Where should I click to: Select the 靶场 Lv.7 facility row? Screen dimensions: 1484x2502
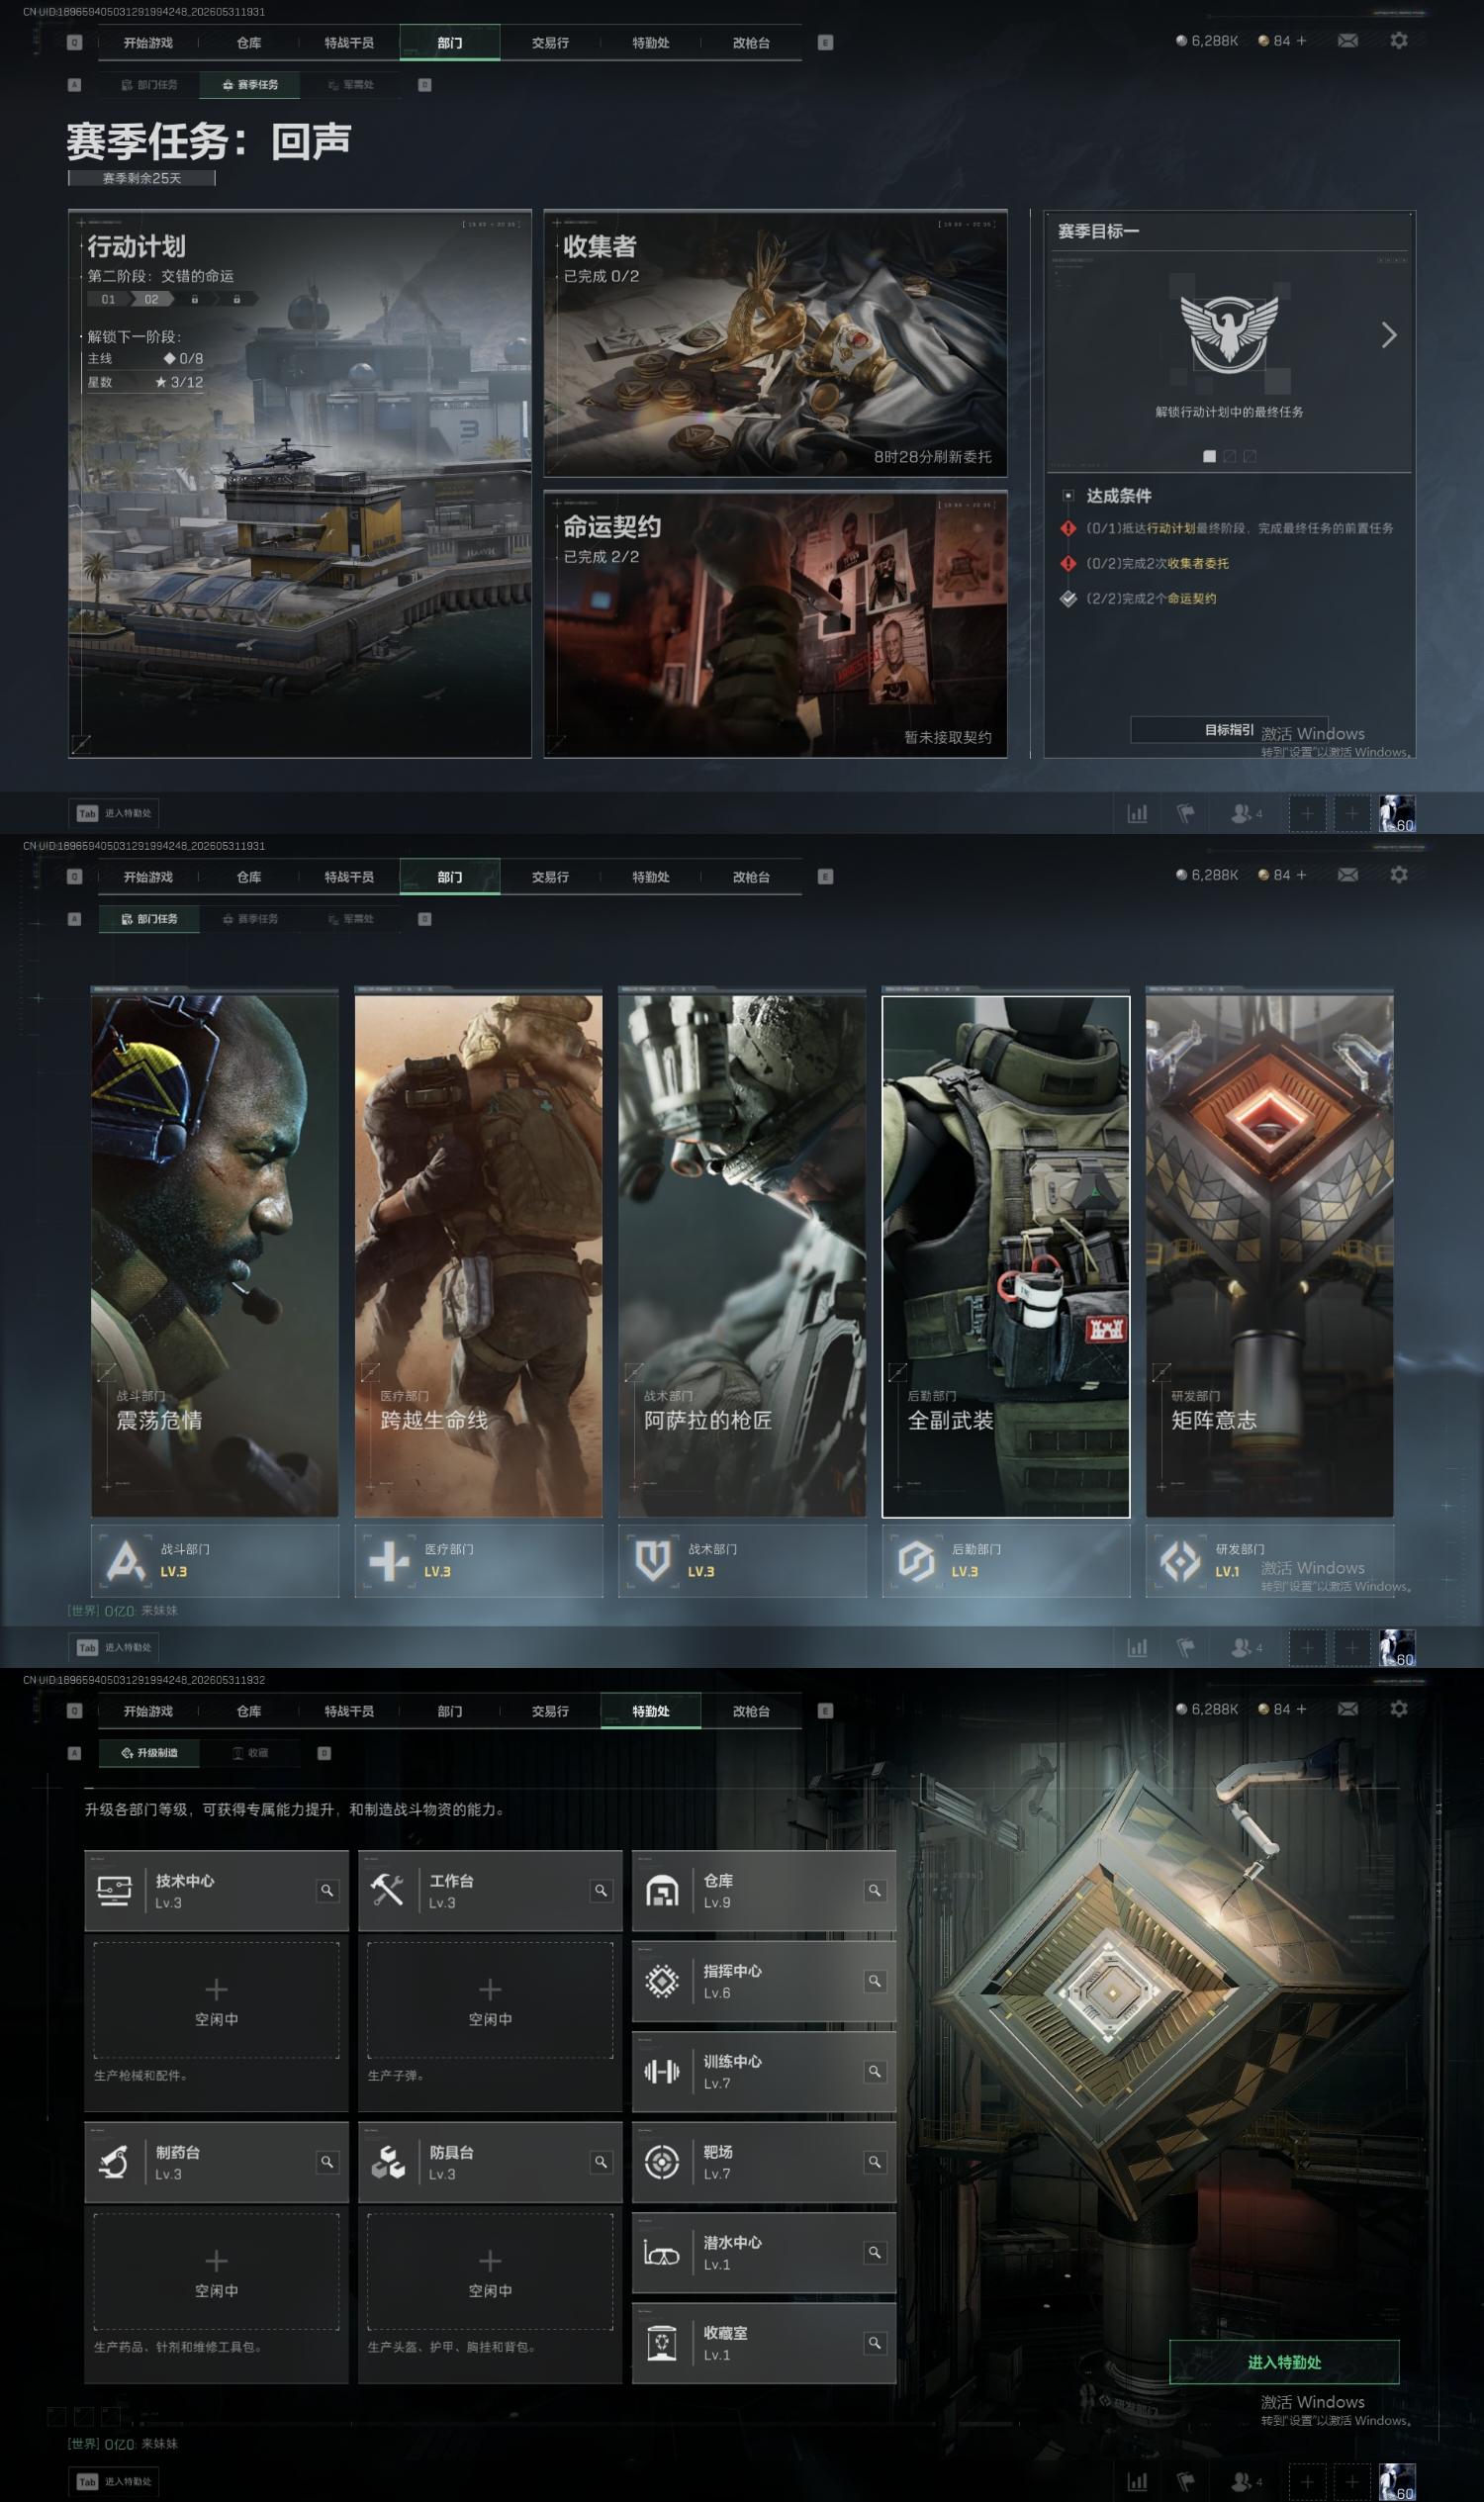(x=764, y=2162)
